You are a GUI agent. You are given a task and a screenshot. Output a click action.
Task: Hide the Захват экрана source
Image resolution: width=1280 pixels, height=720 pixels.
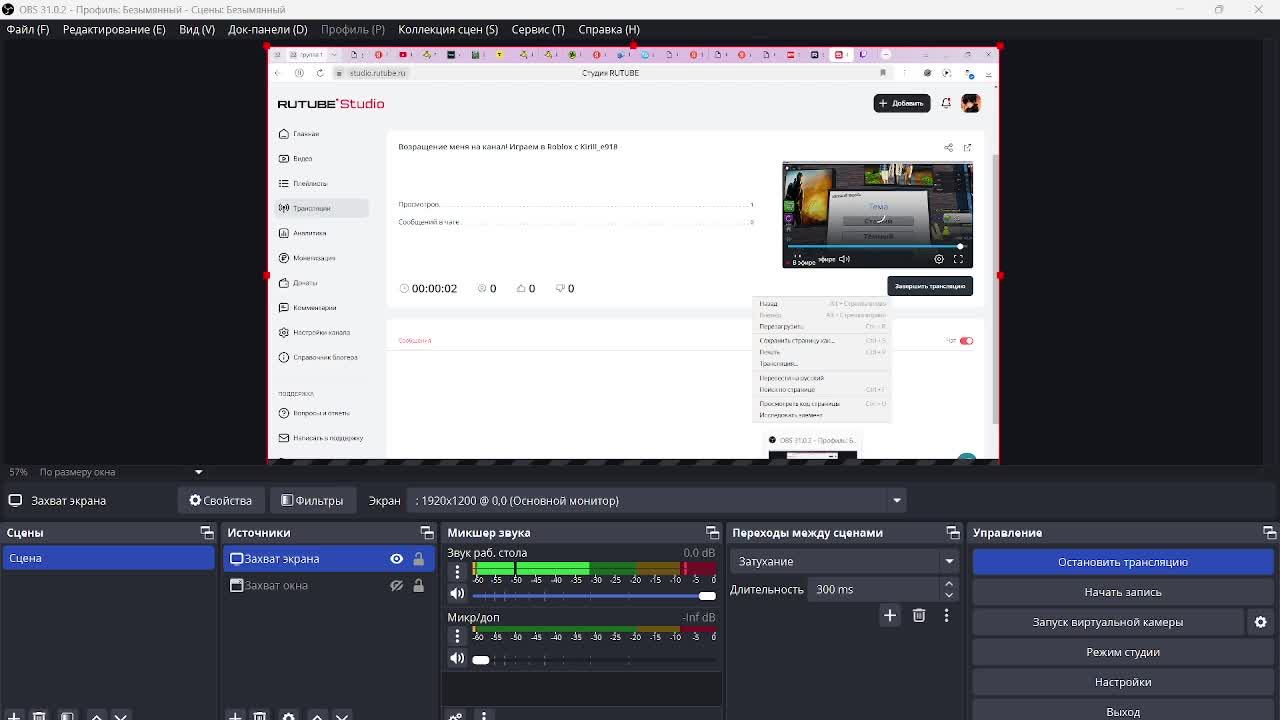[397, 559]
